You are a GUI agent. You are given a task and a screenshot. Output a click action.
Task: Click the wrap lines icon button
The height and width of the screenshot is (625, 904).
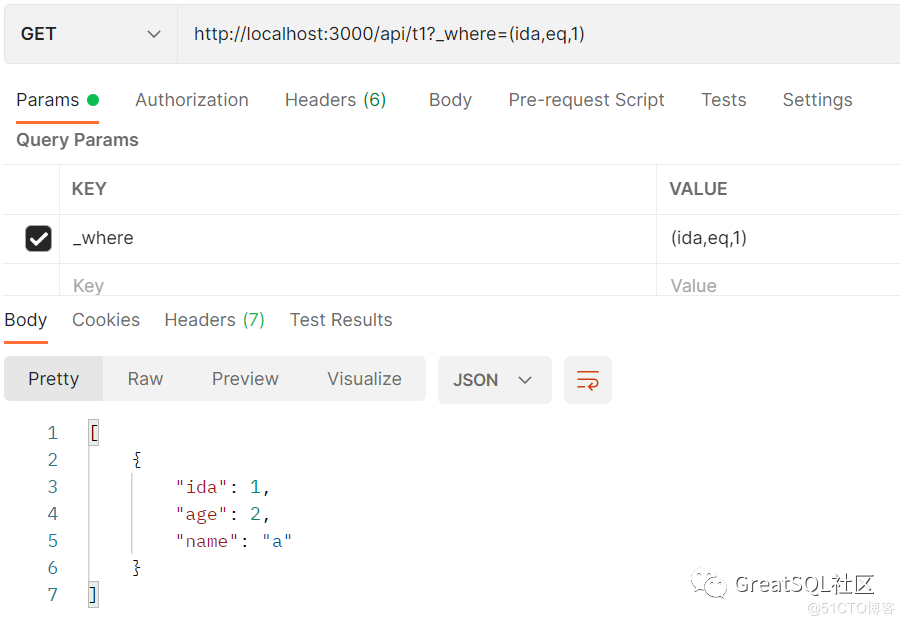(x=587, y=380)
